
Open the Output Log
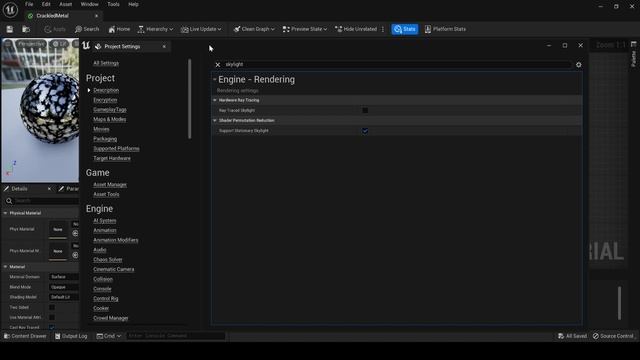coord(71,336)
